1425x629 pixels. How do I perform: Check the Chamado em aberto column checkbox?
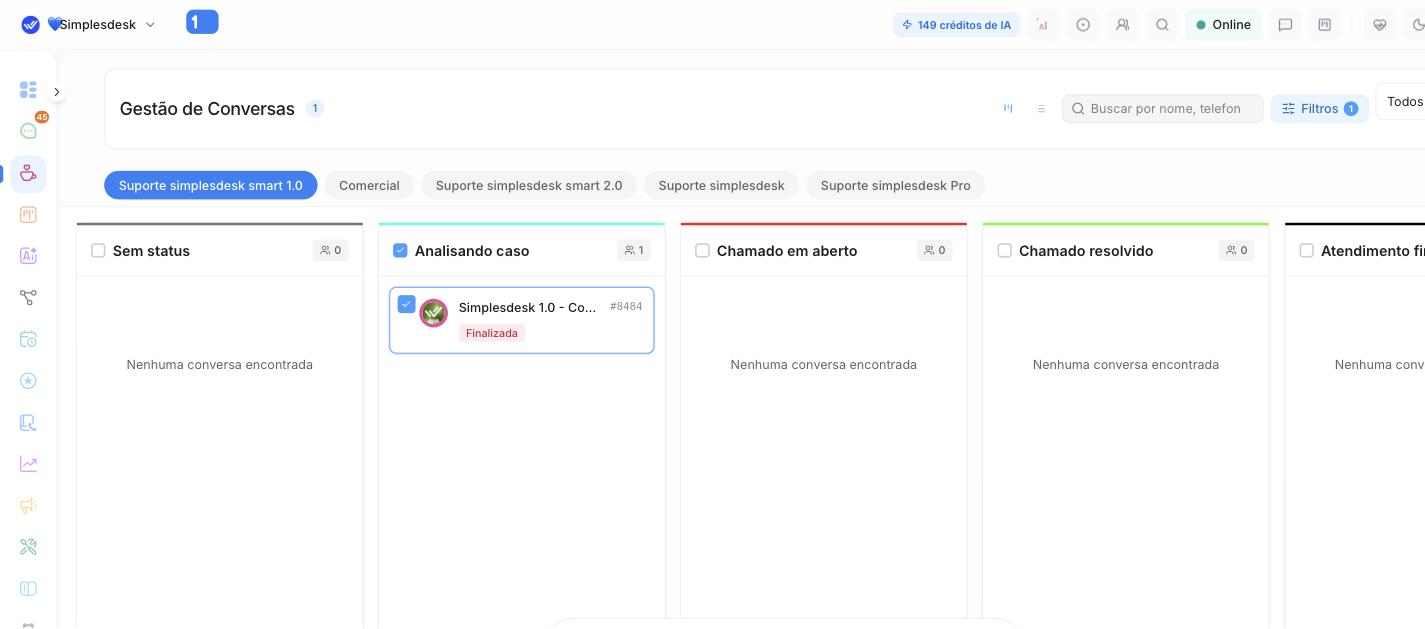tap(702, 251)
